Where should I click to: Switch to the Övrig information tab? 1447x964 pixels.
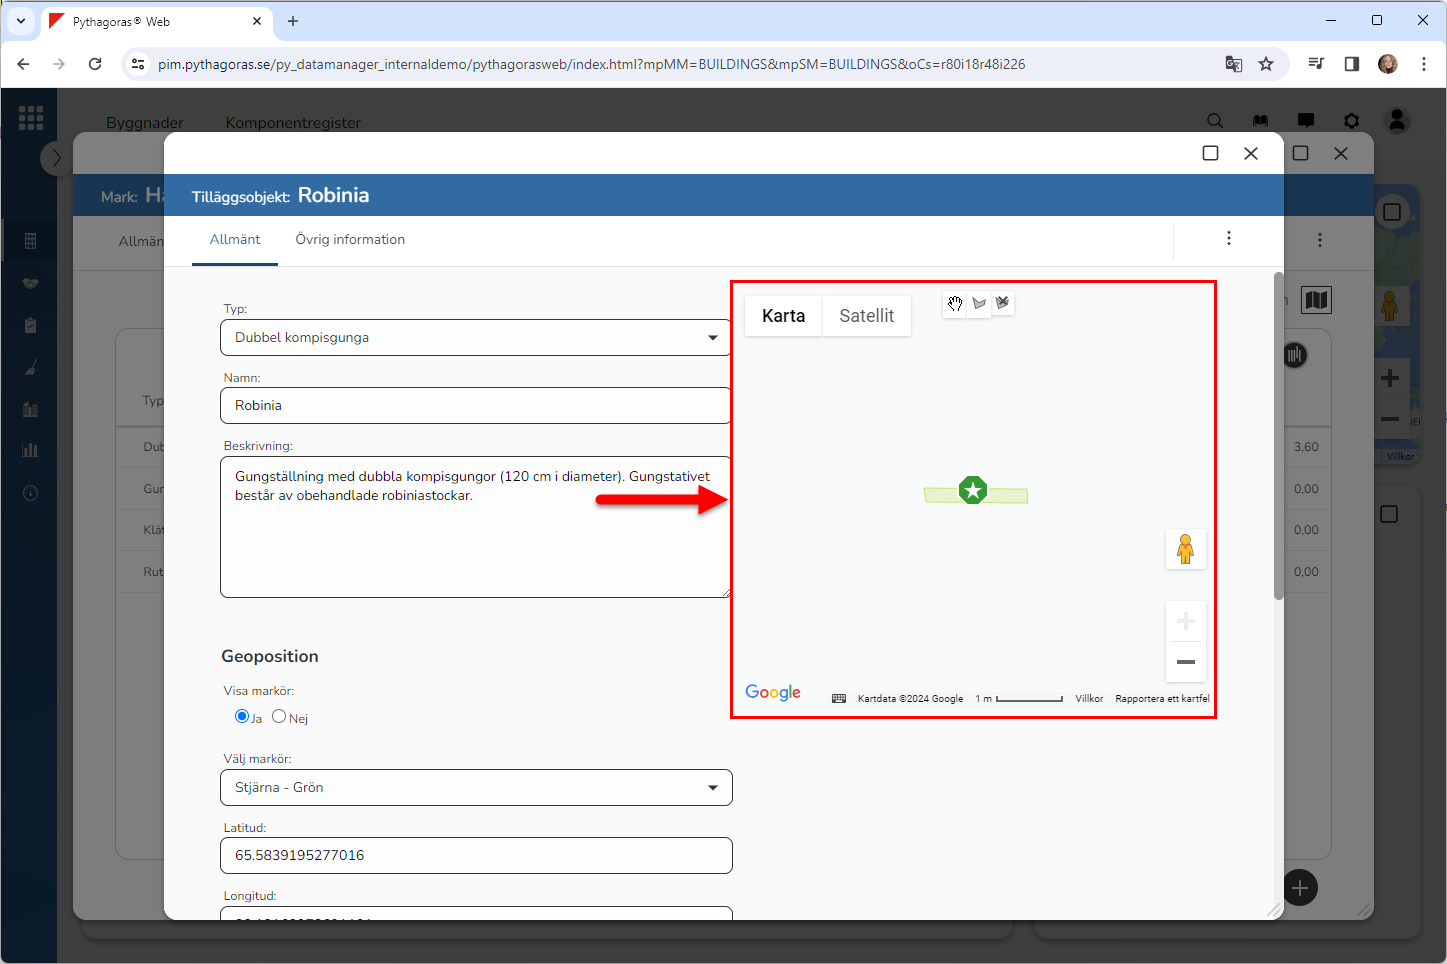[350, 240]
